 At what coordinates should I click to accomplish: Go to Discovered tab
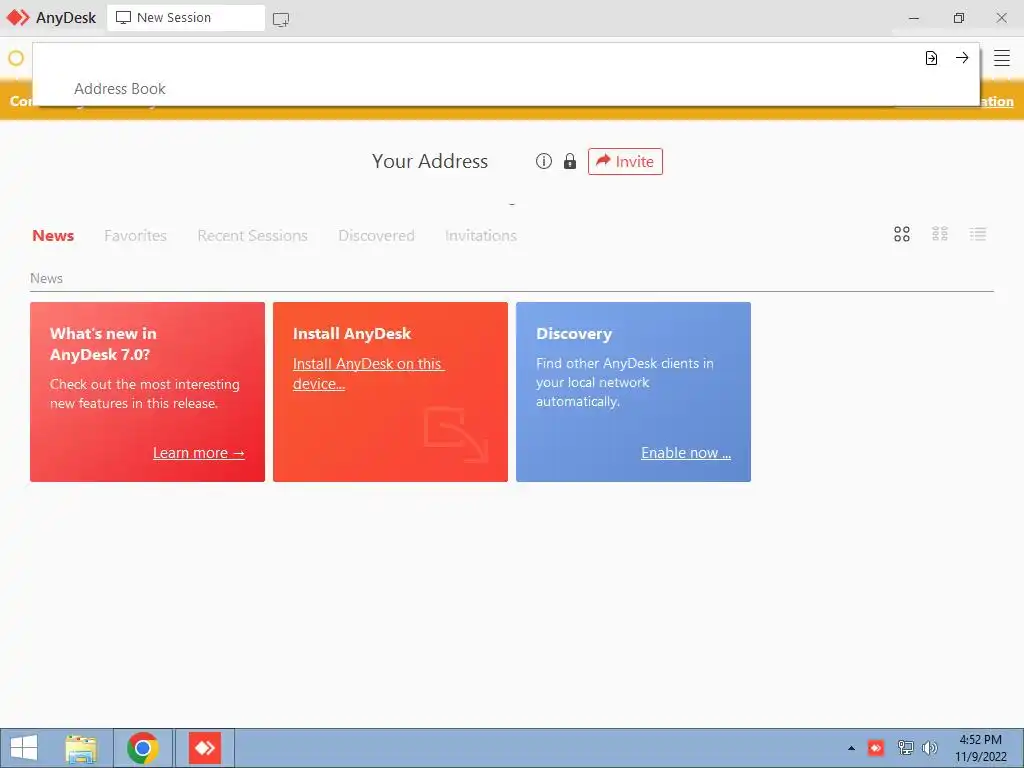pos(376,235)
